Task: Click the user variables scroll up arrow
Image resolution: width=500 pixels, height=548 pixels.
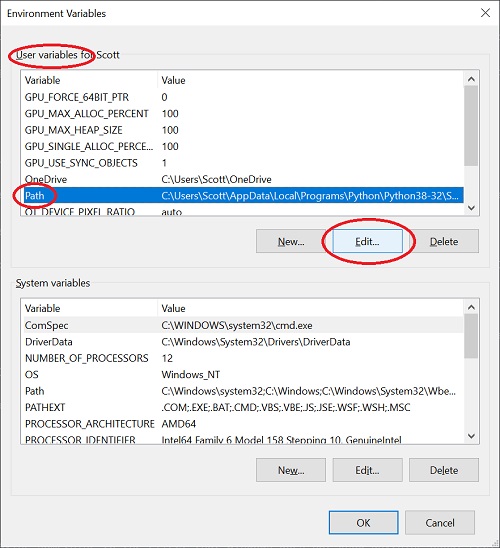Action: tap(471, 79)
